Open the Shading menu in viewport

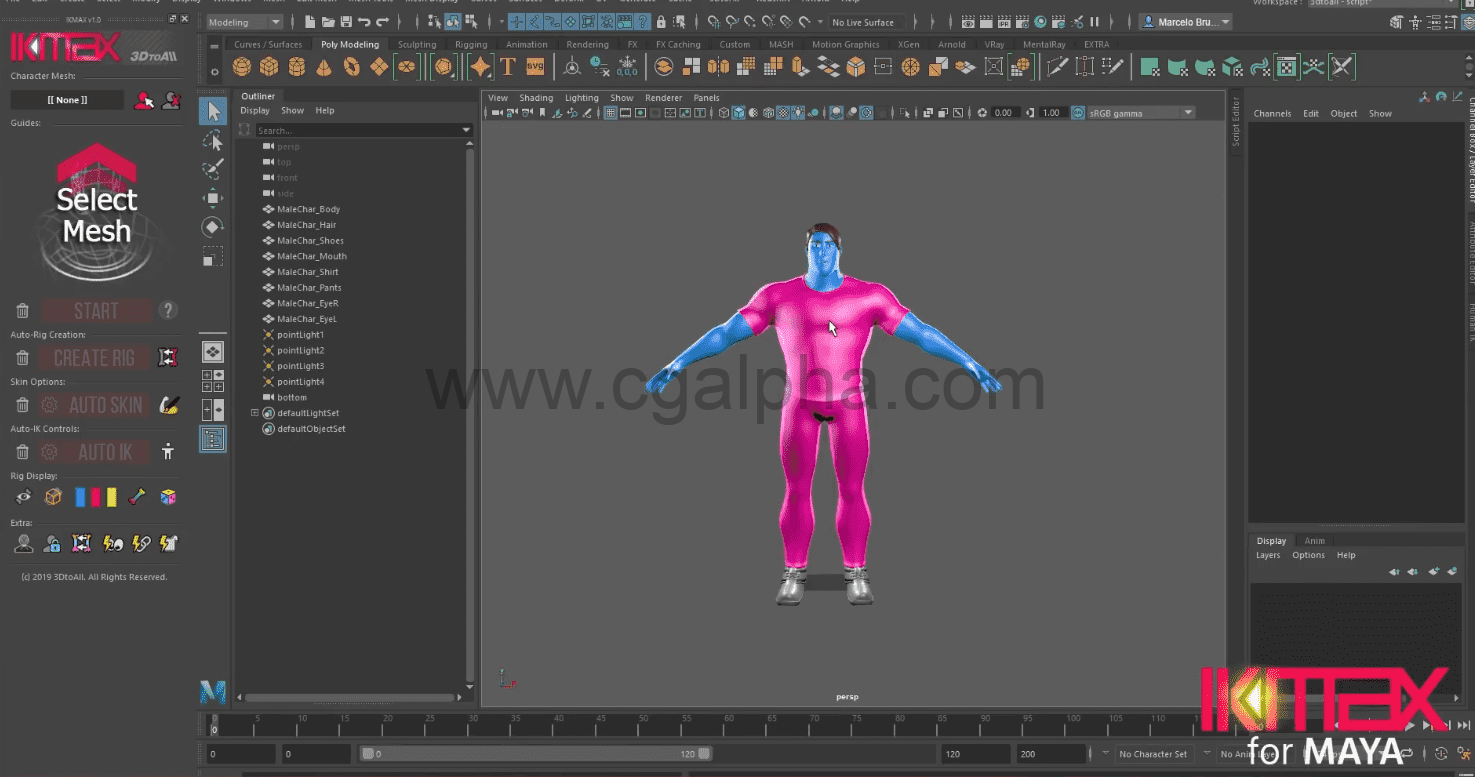click(535, 98)
